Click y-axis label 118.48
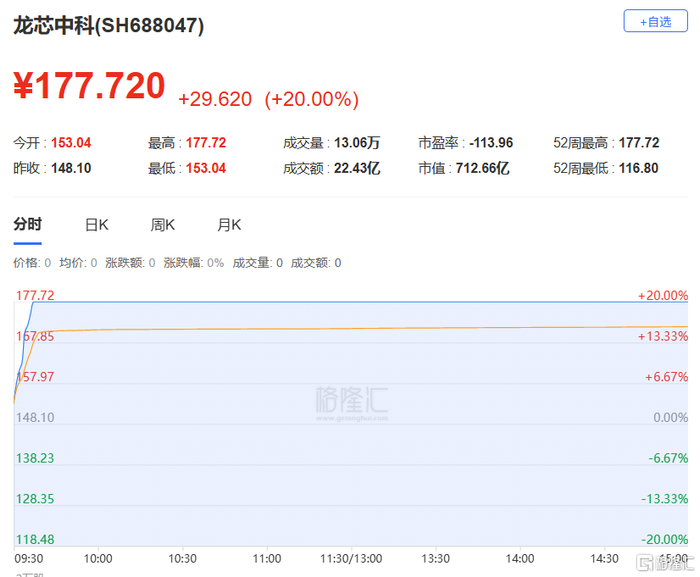This screenshot has height=577, width=700. pos(35,539)
